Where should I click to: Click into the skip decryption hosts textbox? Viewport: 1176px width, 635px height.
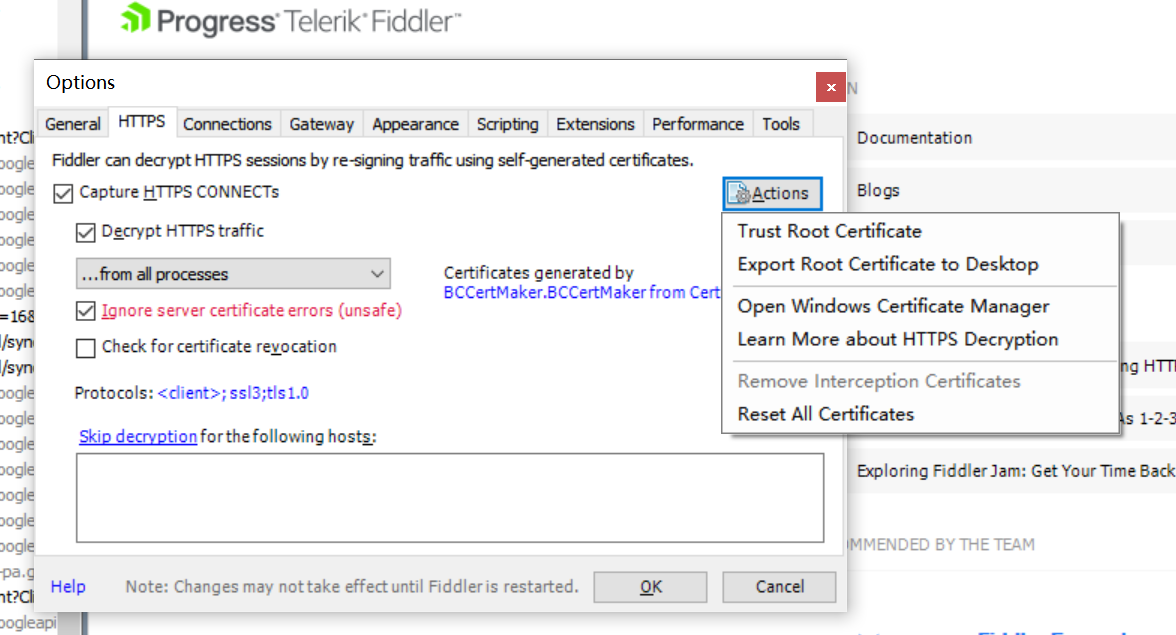coord(449,497)
